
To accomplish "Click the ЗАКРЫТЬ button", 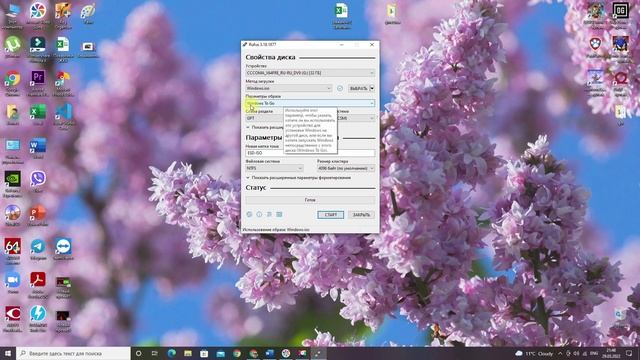I will pyautogui.click(x=361, y=215).
